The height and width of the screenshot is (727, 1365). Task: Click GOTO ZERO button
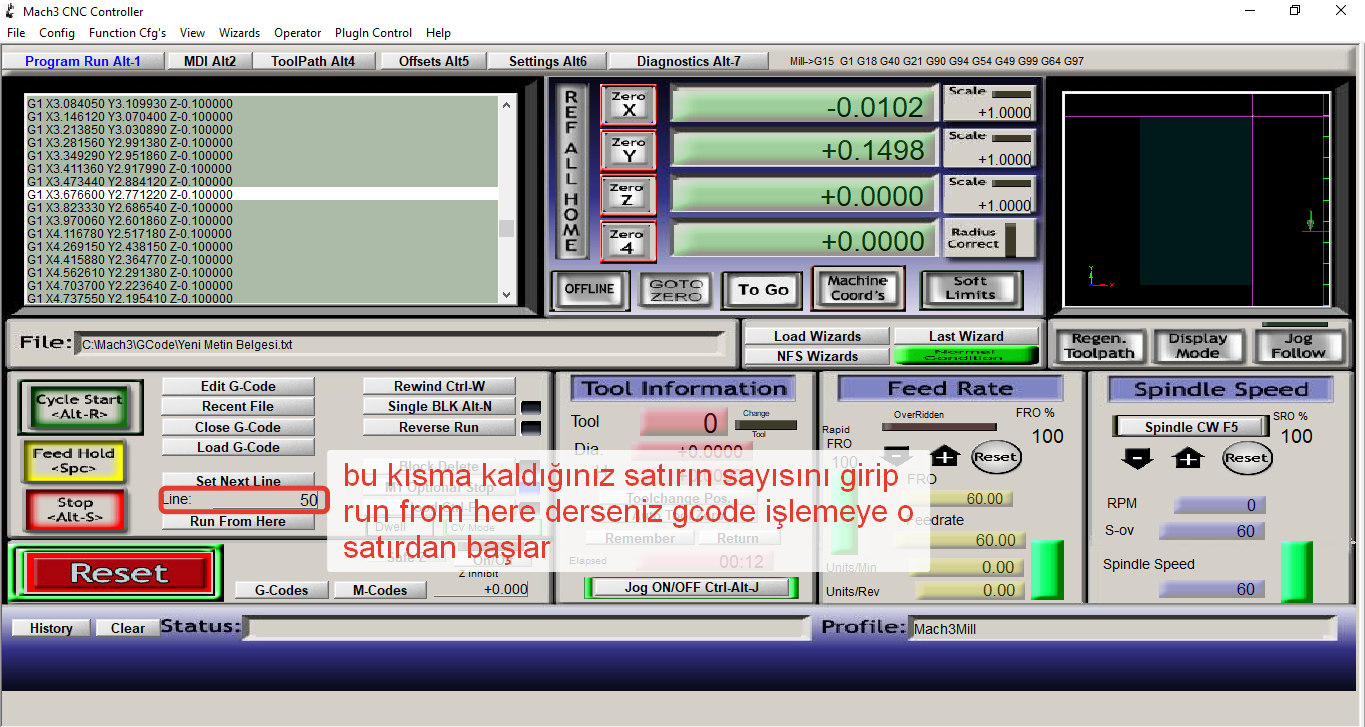click(x=676, y=290)
